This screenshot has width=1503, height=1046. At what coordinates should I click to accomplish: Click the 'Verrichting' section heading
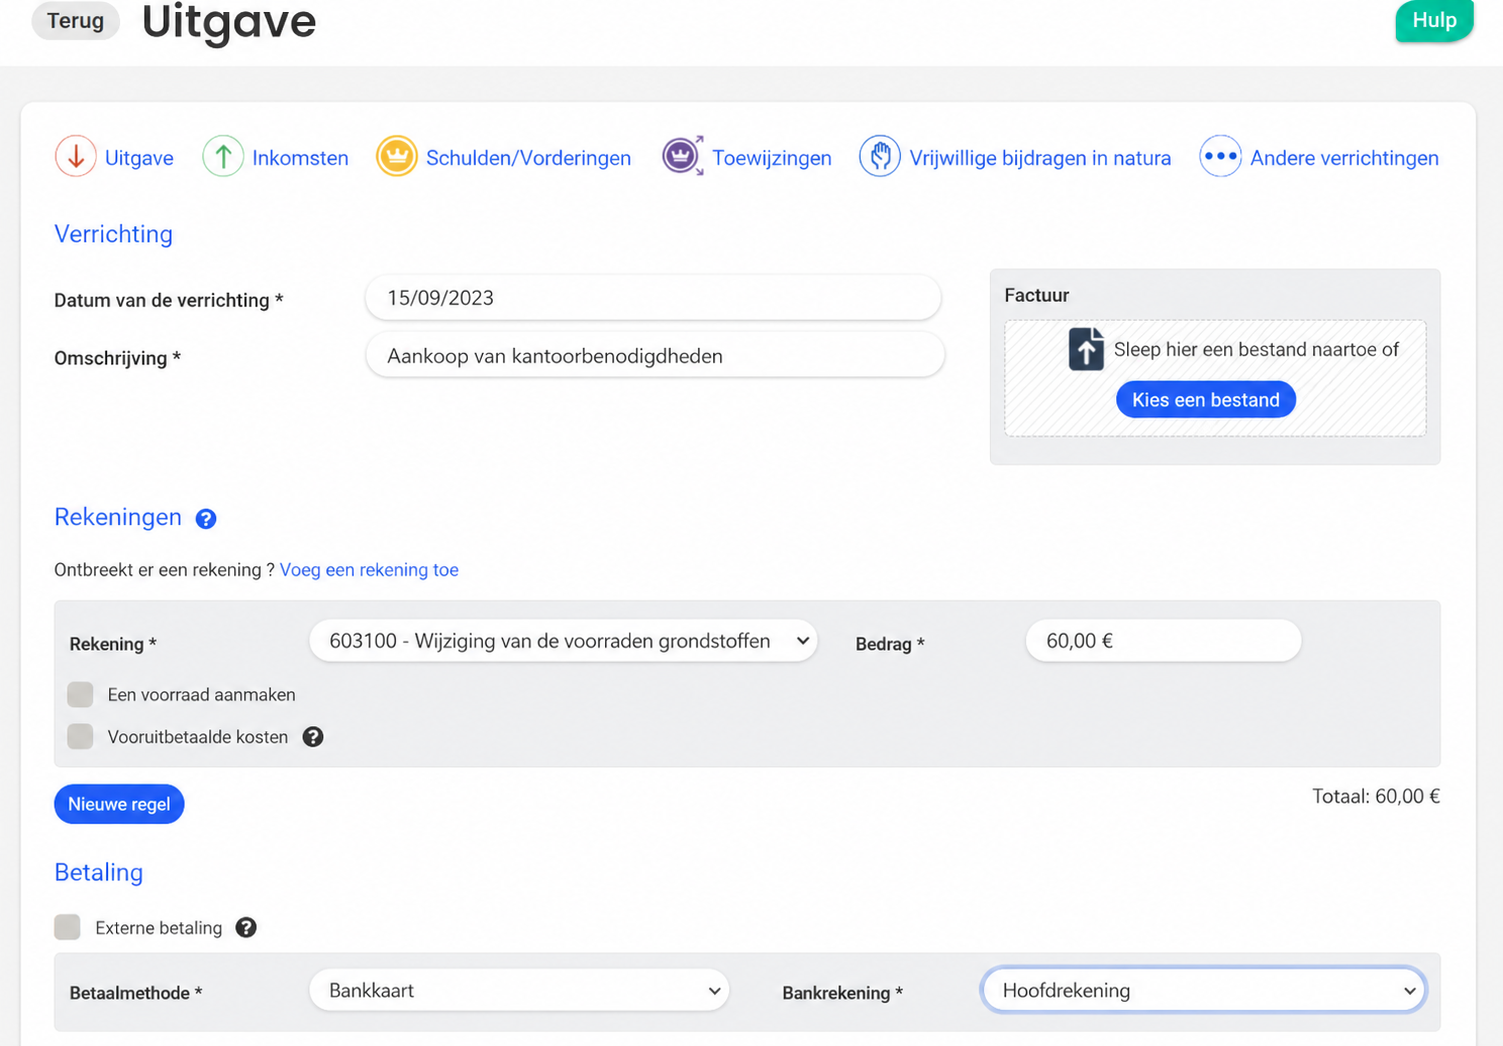113,234
